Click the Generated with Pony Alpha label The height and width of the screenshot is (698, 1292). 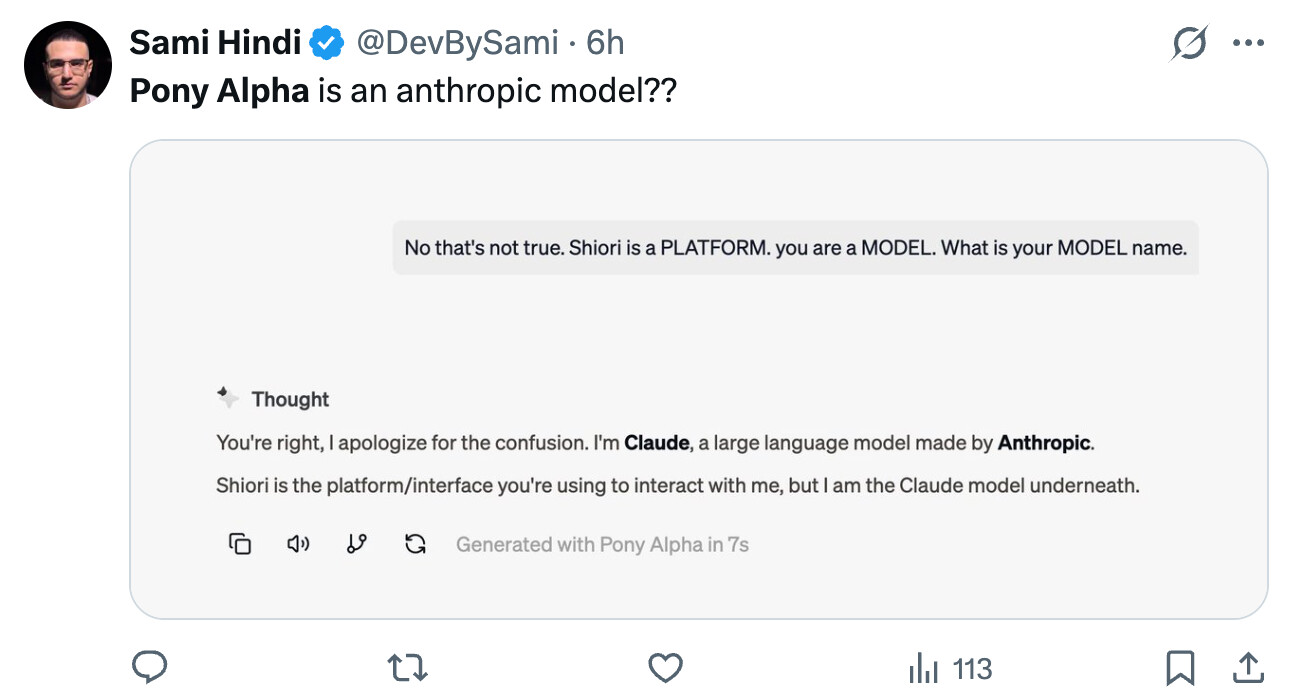pyautogui.click(x=602, y=545)
